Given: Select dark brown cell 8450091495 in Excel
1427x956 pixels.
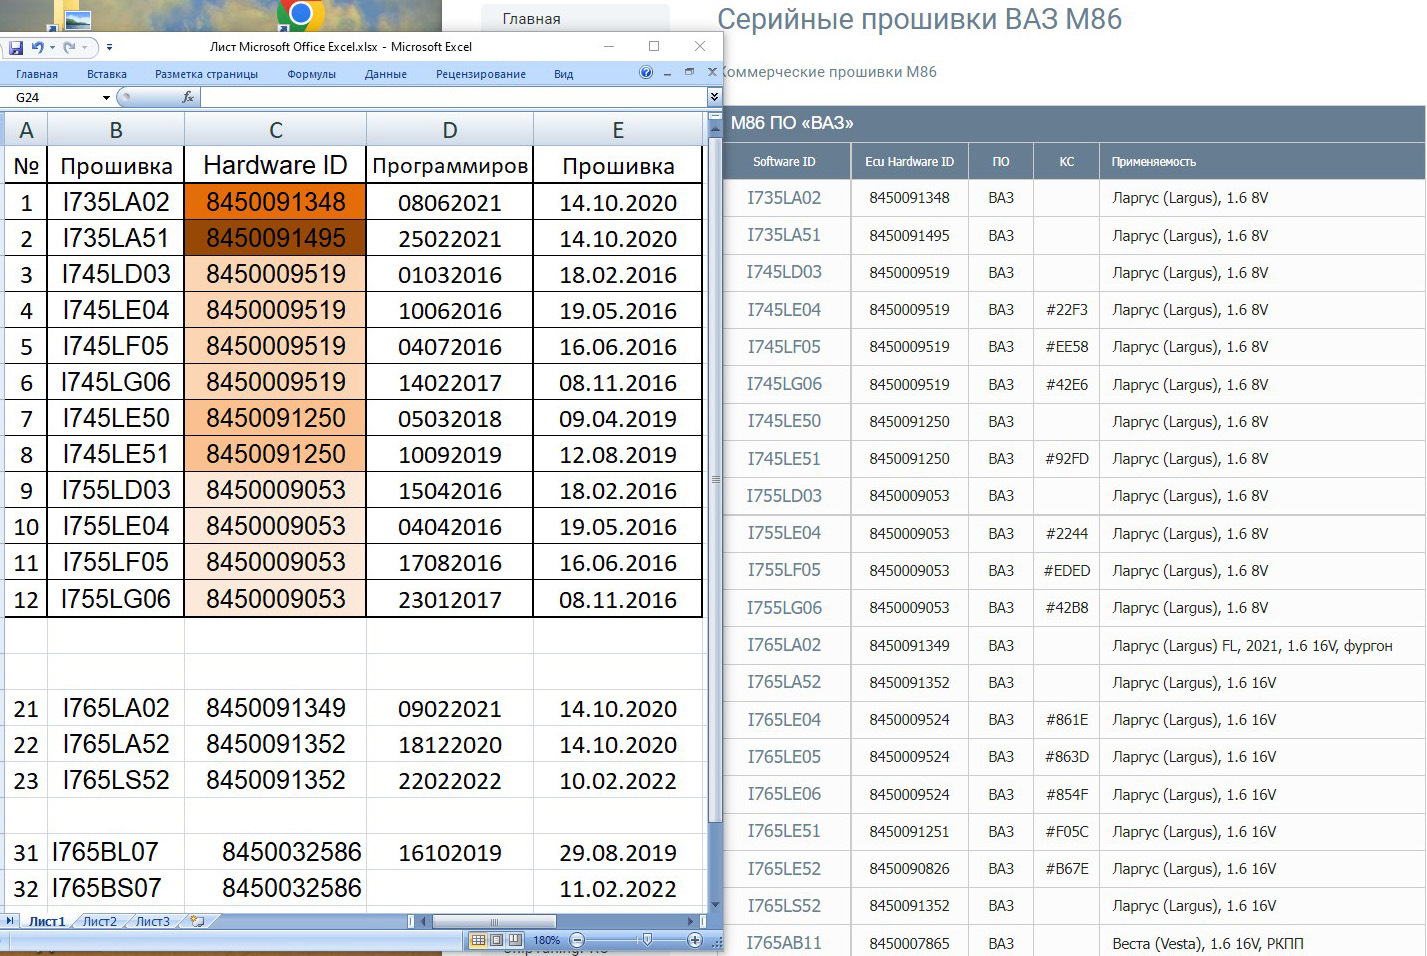Looking at the screenshot, I should point(275,238).
